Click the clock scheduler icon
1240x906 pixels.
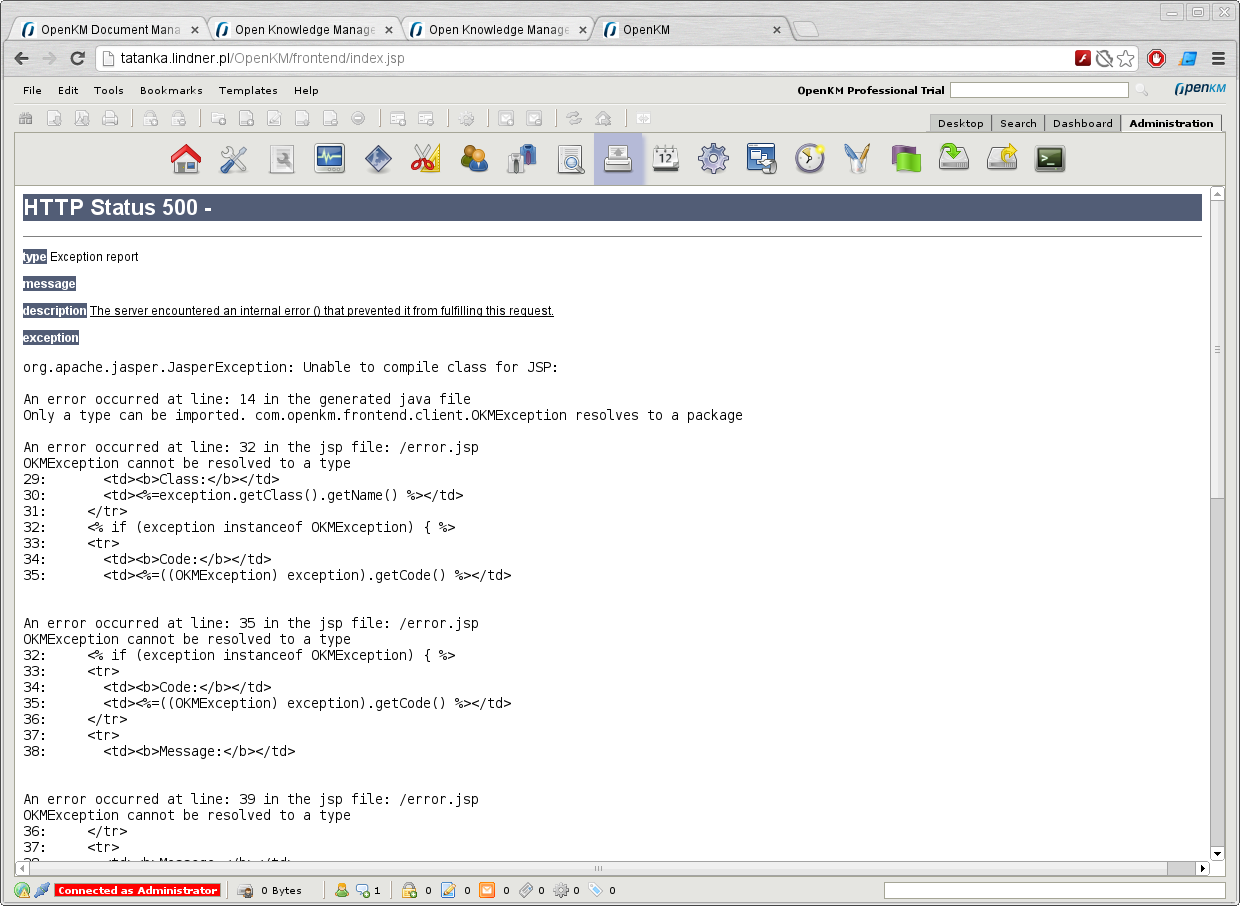[809, 159]
